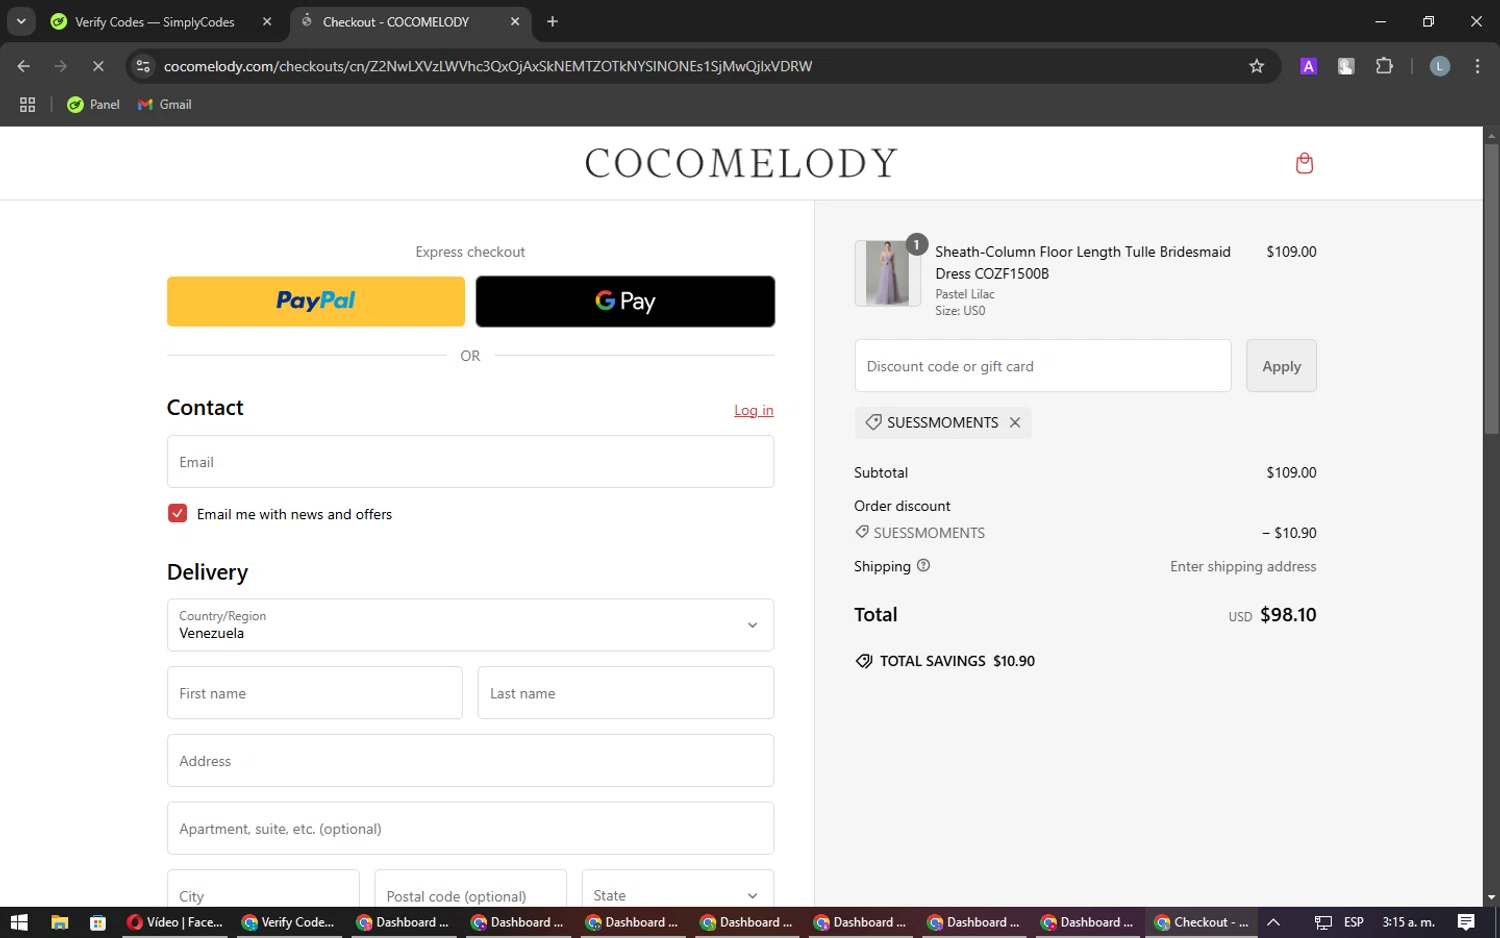
Task: Open the shopping bag cart icon
Action: 1304,163
